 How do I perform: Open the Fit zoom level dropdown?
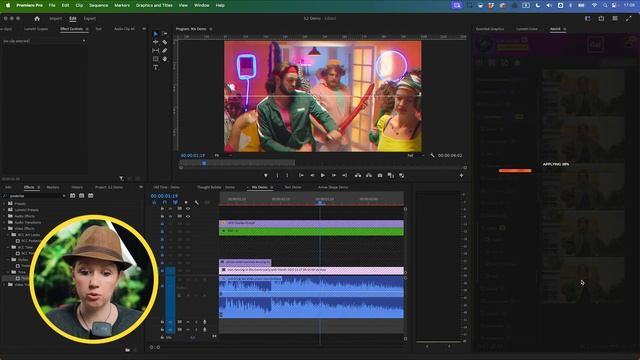223,156
